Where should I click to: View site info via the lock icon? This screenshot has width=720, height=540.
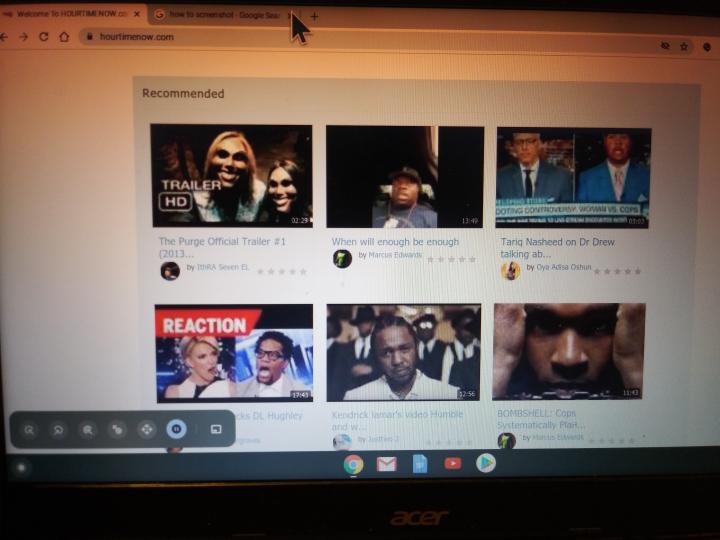pyautogui.click(x=90, y=37)
